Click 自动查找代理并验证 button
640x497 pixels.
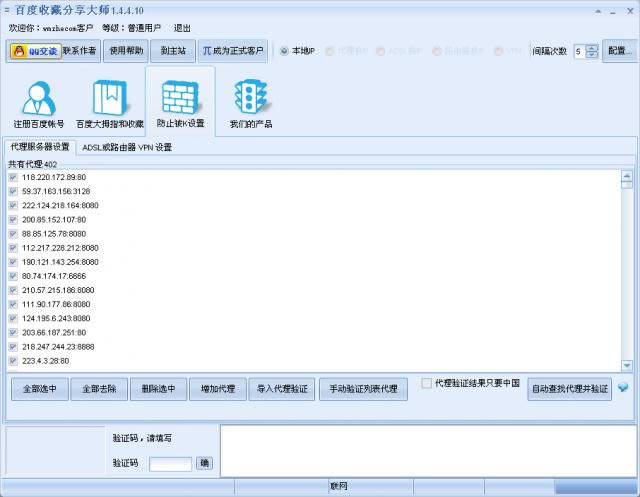pyautogui.click(x=569, y=389)
